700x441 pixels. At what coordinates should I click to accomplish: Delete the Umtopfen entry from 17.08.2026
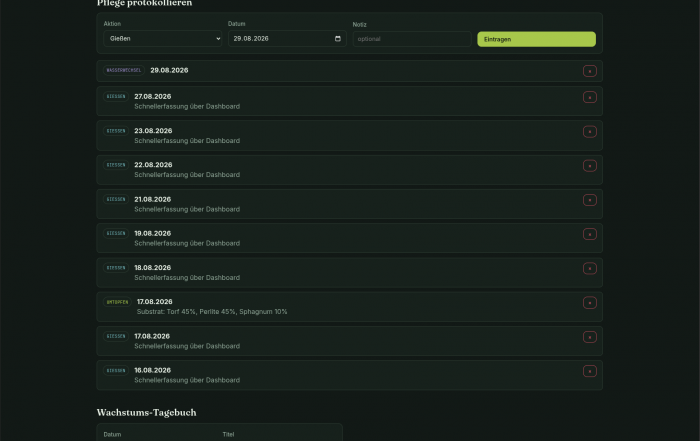click(589, 303)
